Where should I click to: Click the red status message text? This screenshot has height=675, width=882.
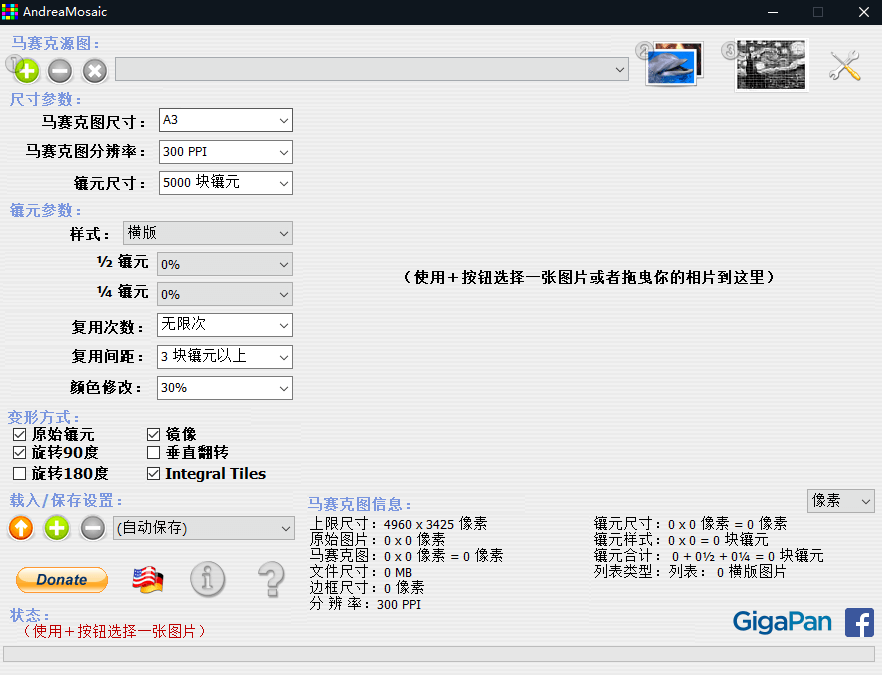pyautogui.click(x=114, y=631)
